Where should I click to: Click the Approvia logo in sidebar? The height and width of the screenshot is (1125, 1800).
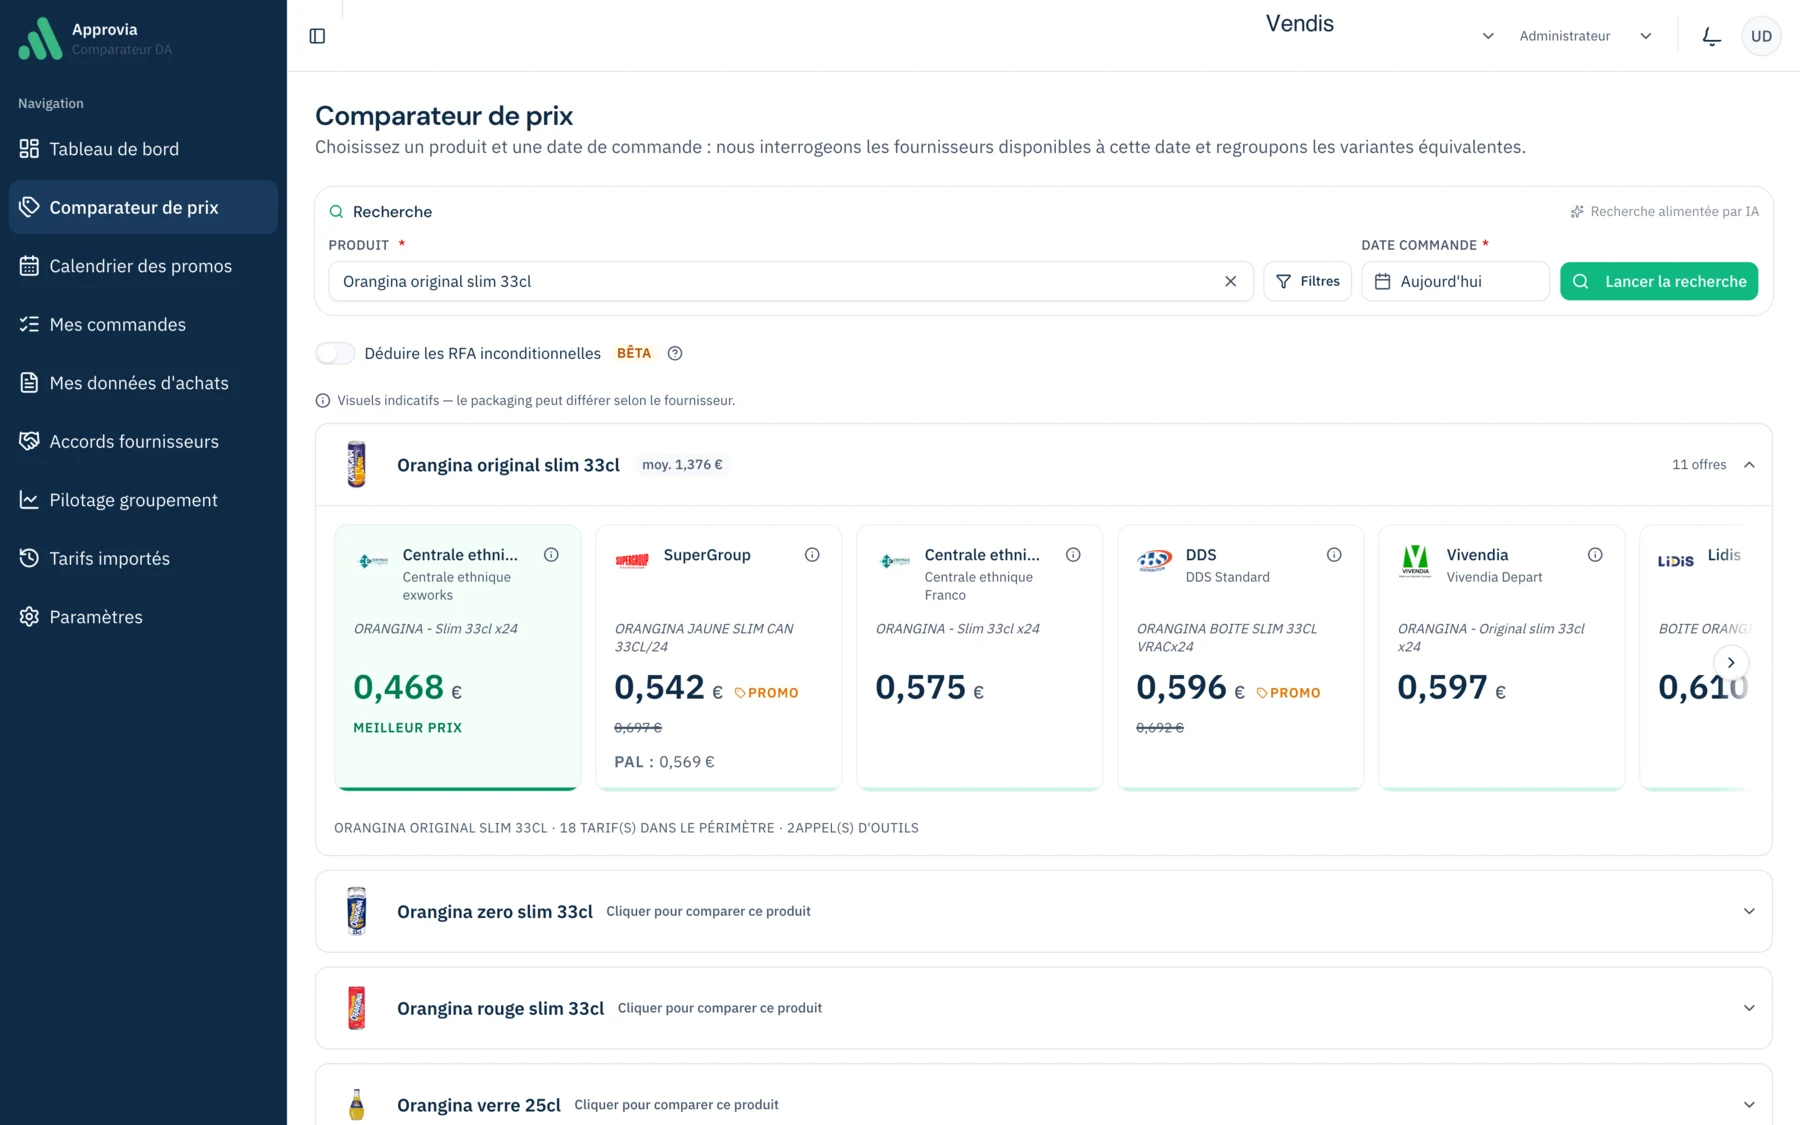(x=40, y=38)
